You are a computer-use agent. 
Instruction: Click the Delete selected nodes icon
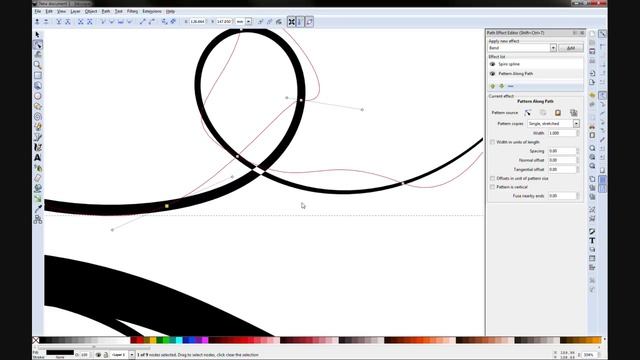point(46,22)
